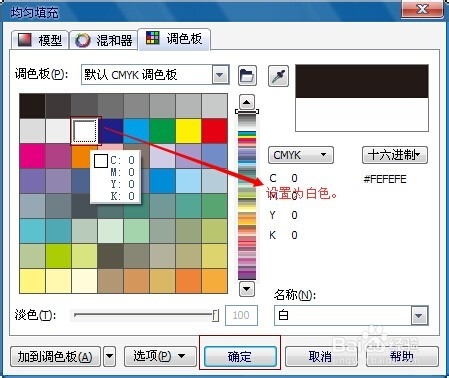Click the 名称 name field showing 白
Screen dimensions: 449x378
coord(343,315)
